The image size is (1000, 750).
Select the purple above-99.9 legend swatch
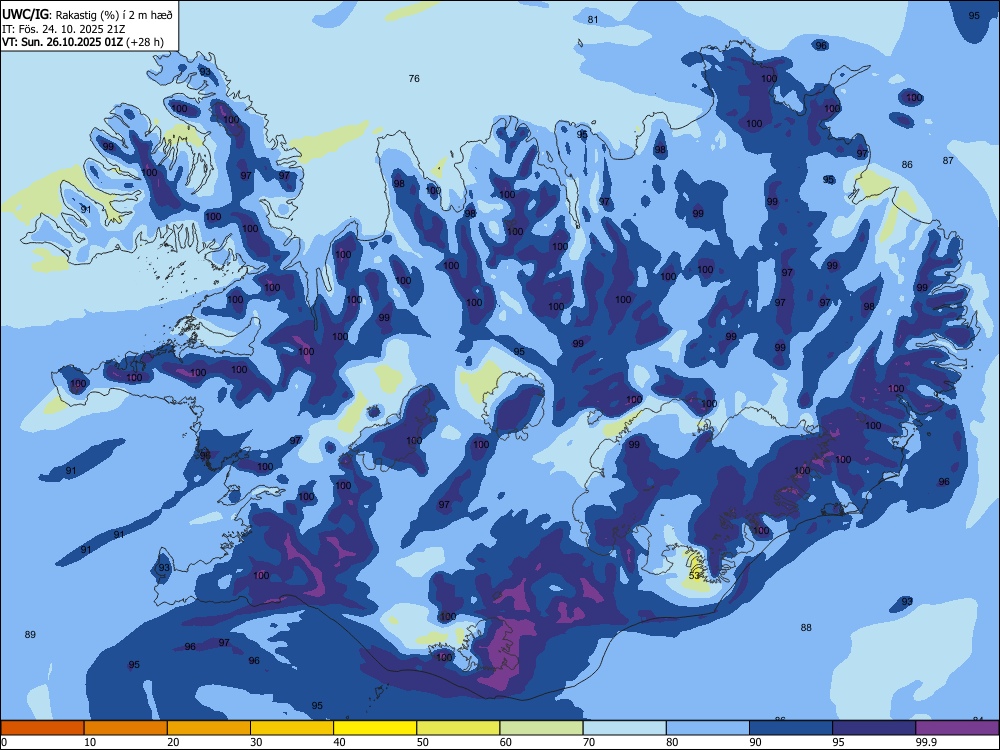tap(957, 728)
